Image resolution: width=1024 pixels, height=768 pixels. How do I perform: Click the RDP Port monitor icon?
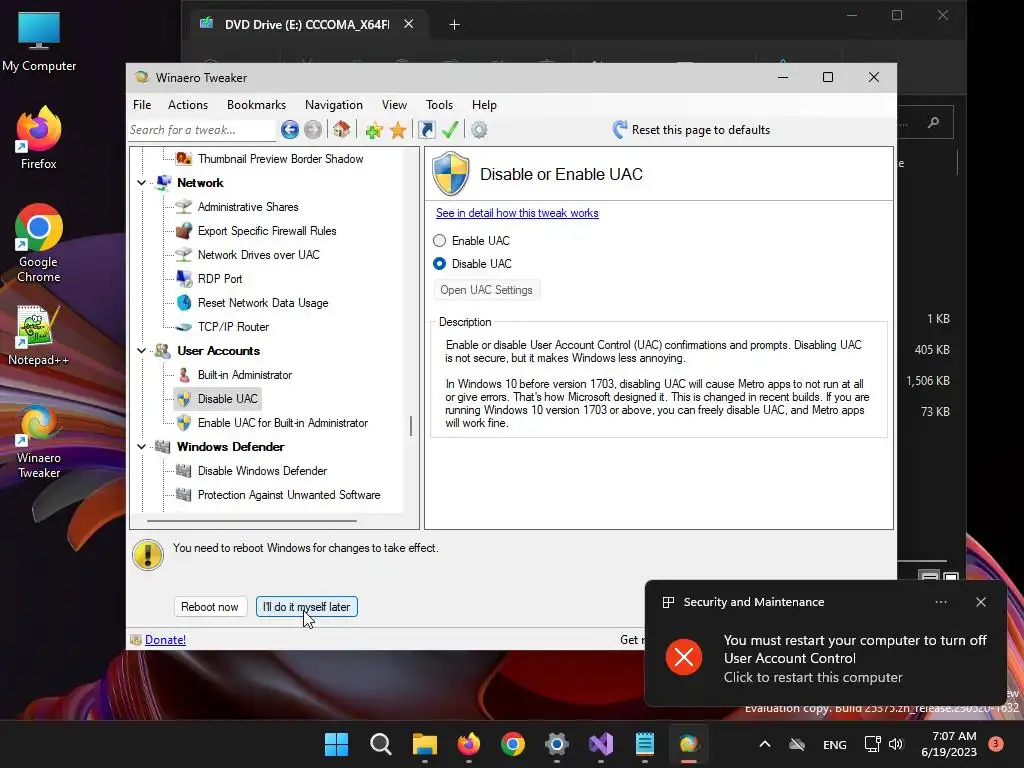[184, 279]
